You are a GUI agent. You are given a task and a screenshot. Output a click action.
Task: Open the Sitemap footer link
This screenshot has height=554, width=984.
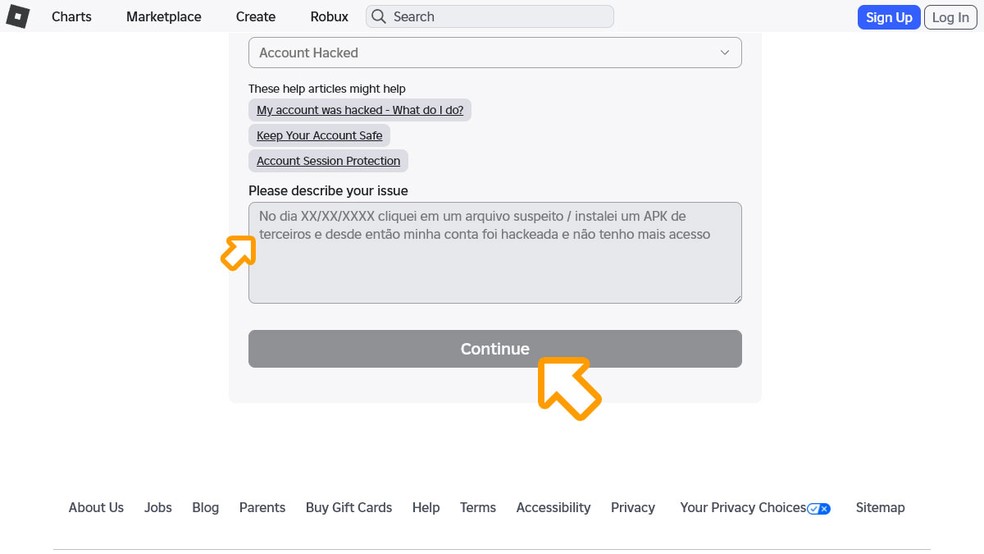(880, 508)
